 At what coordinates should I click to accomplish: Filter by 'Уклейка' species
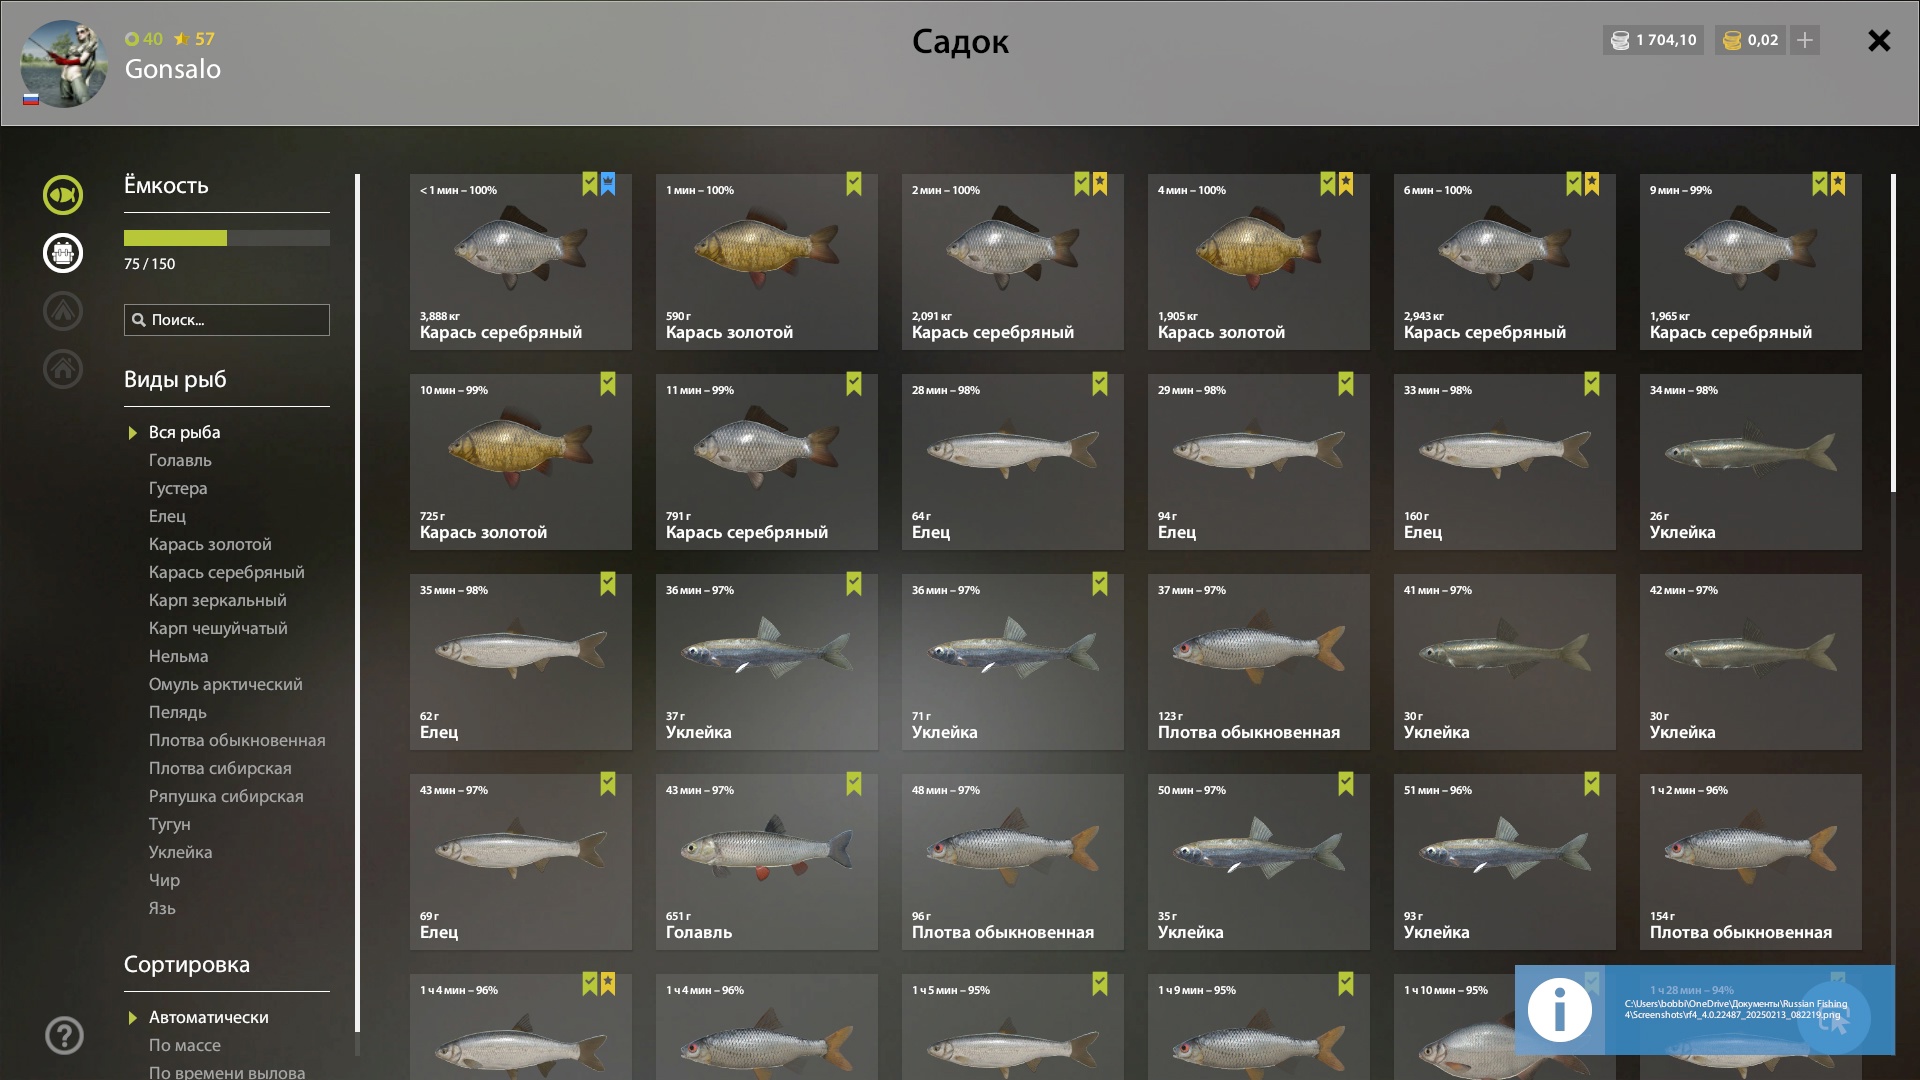(x=180, y=852)
